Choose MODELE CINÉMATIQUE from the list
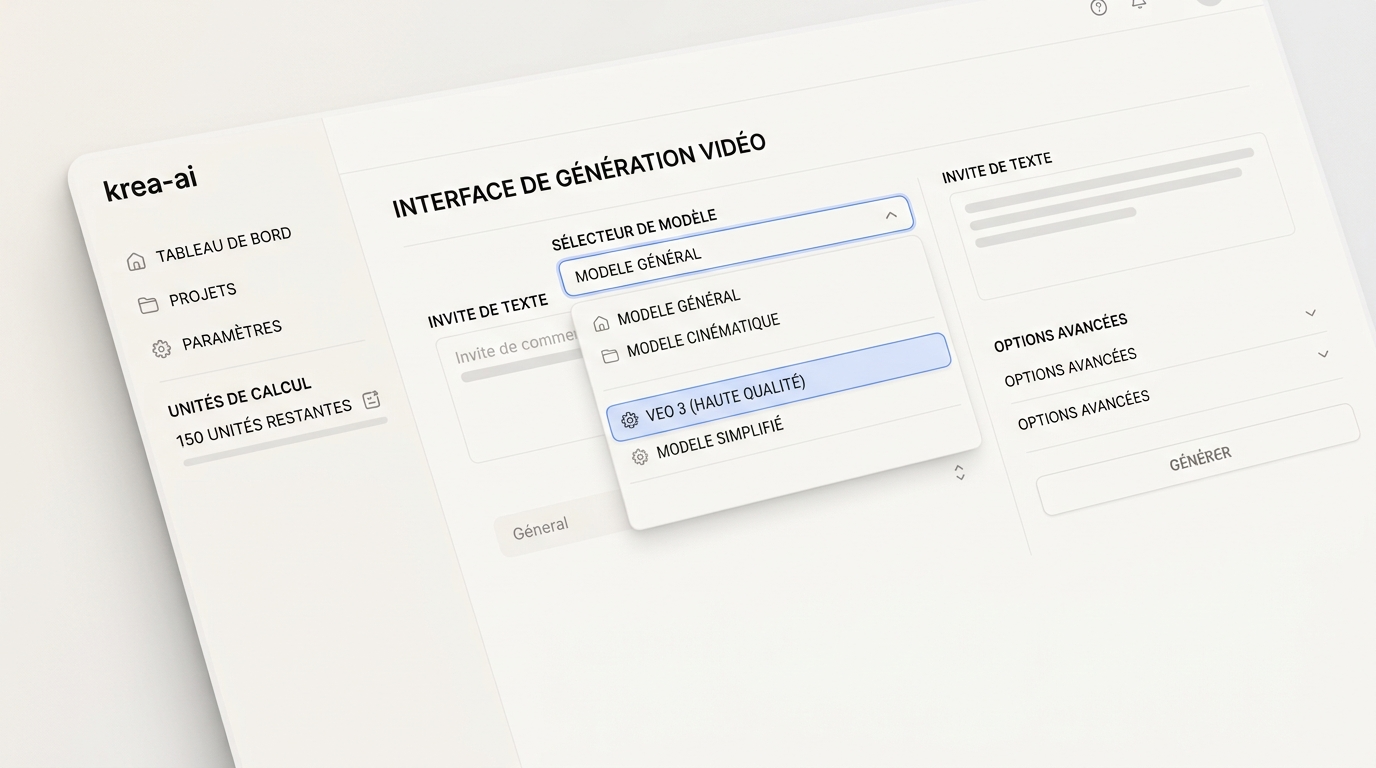Viewport: 1376px width, 768px height. 702,337
